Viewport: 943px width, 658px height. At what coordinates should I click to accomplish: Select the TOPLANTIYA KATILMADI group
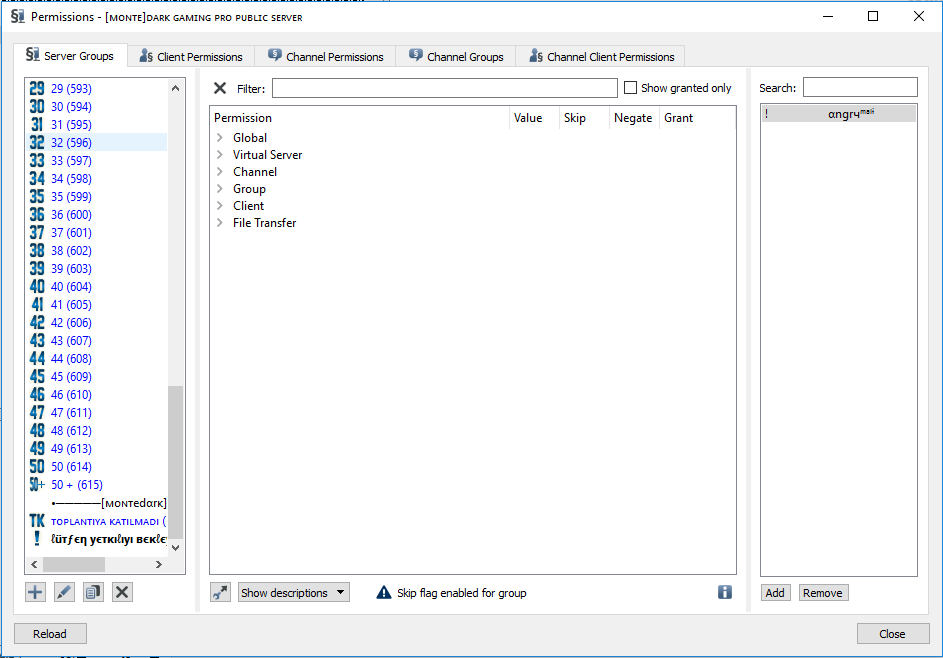tap(98, 521)
